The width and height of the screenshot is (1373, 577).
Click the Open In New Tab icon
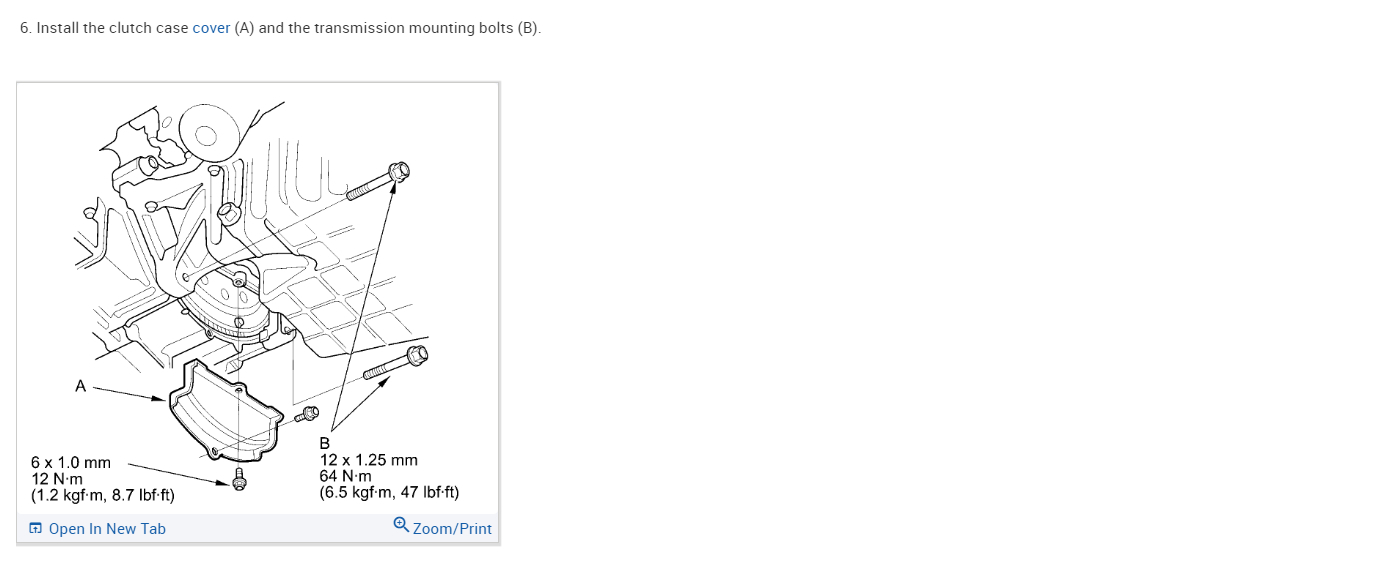[x=36, y=529]
